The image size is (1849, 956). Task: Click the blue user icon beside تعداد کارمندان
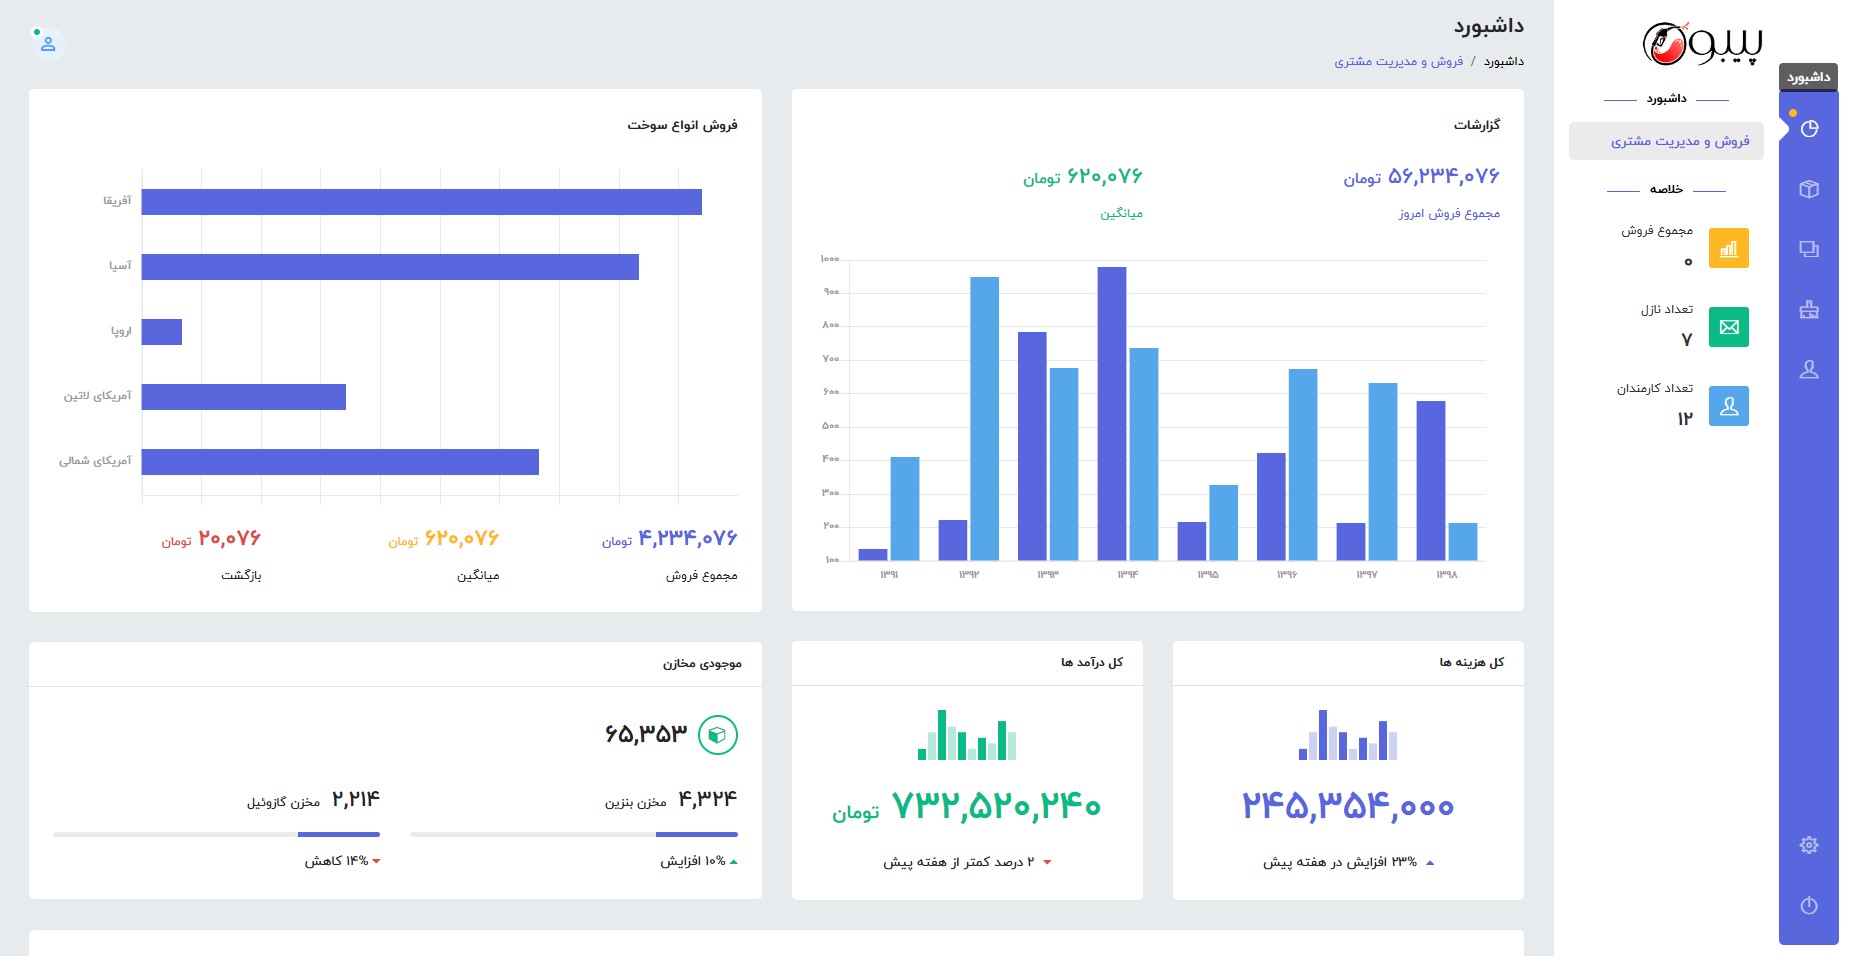coord(1728,406)
